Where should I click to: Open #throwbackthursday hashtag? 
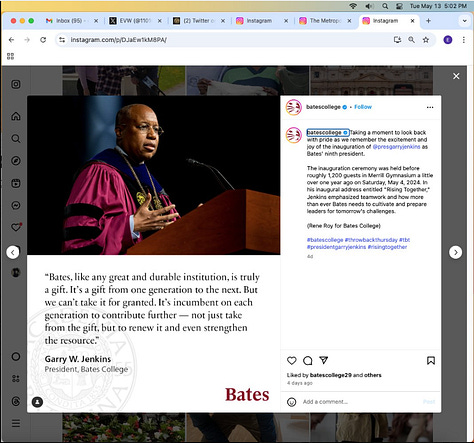(x=371, y=240)
